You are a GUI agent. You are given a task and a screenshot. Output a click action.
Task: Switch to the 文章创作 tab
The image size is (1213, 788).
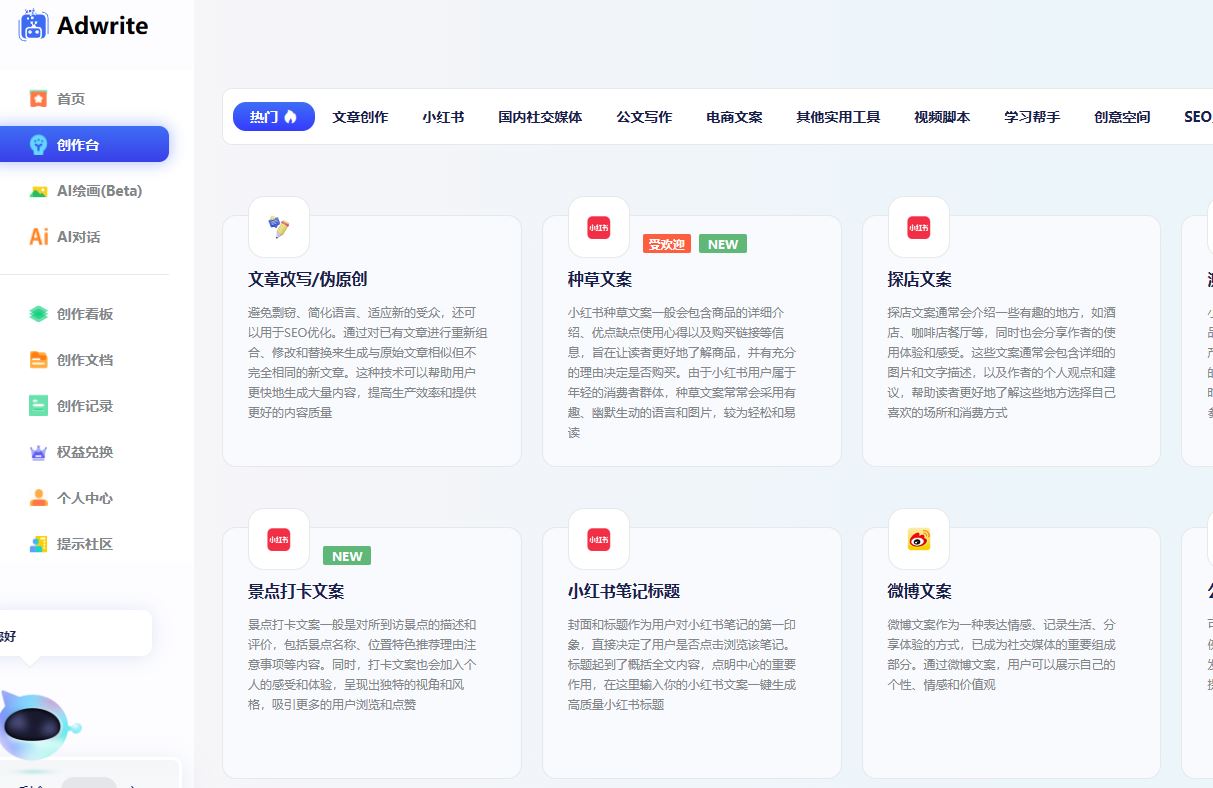click(360, 117)
